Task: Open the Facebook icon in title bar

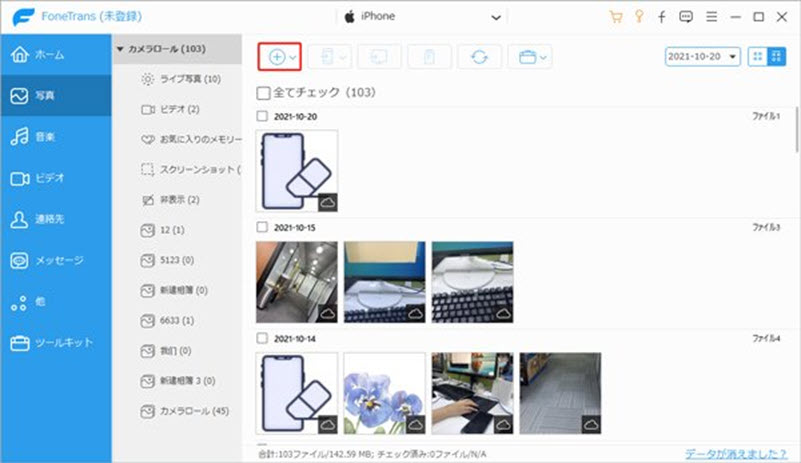Action: 662,17
